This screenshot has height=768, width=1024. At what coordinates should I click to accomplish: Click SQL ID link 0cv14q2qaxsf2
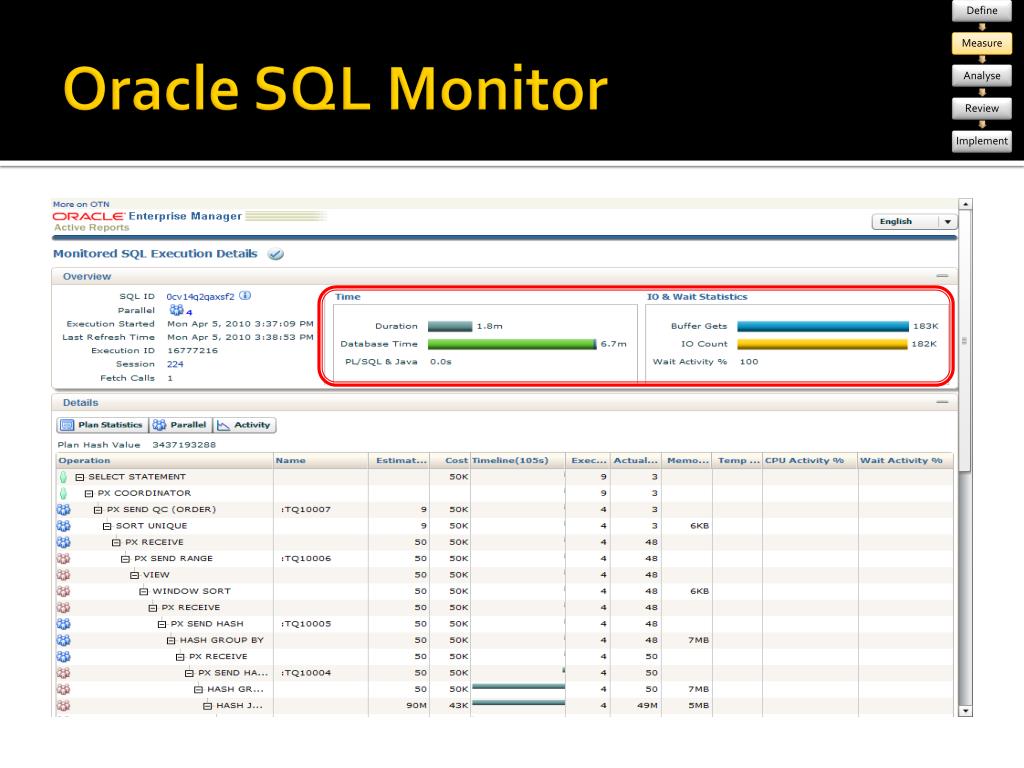point(200,296)
